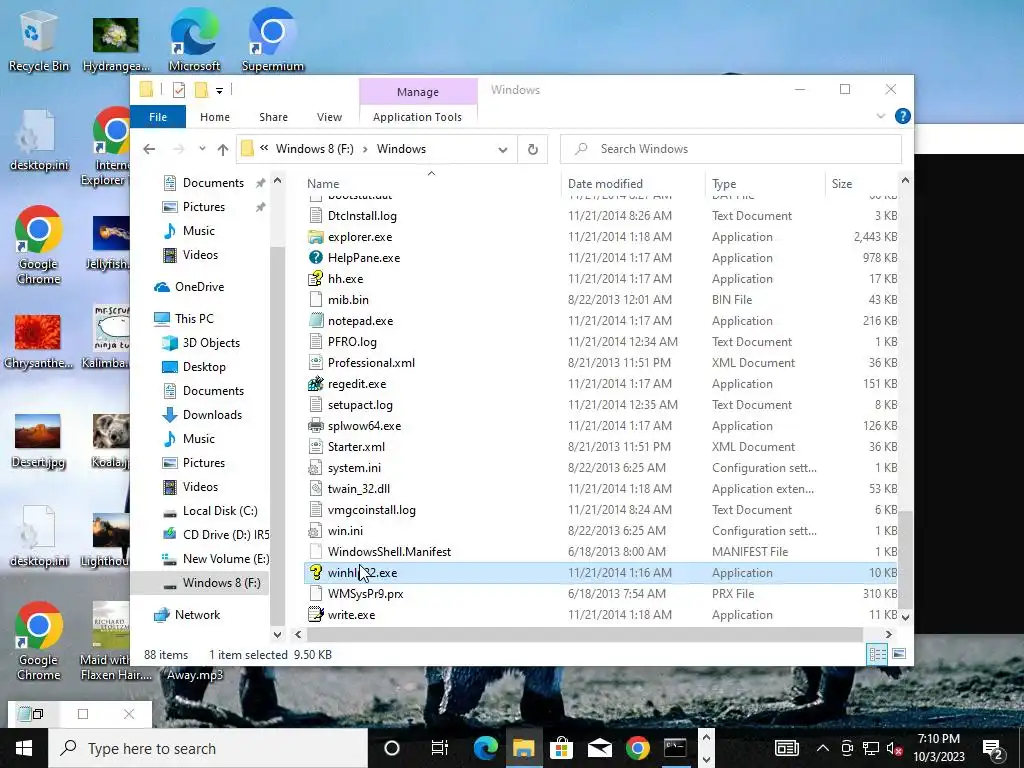
Task: Expand quick access toolbar customize dropdown
Action: tap(219, 91)
